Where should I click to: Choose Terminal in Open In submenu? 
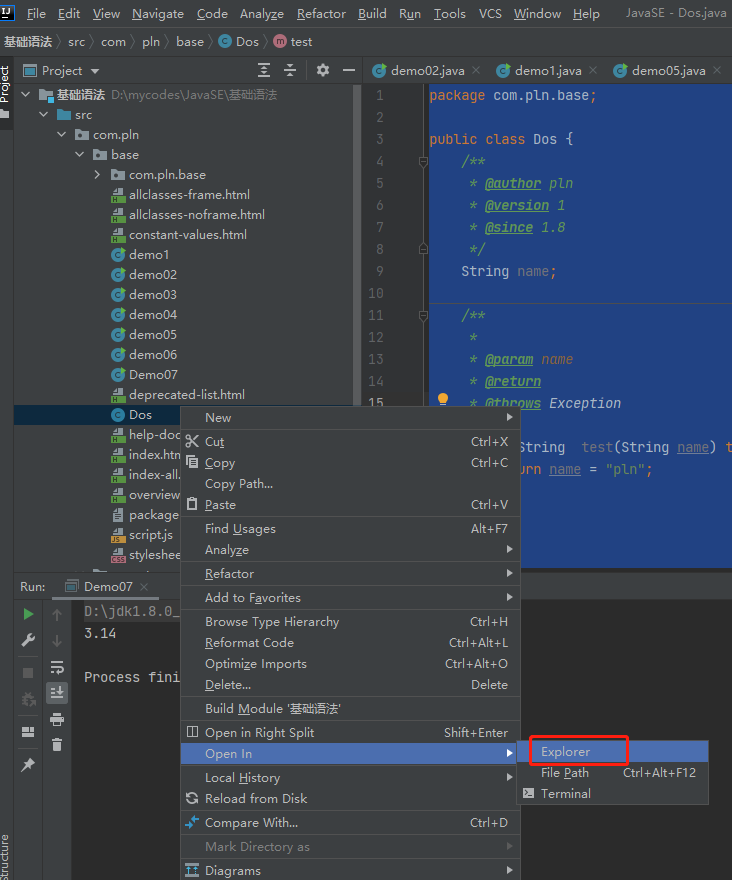612,794
